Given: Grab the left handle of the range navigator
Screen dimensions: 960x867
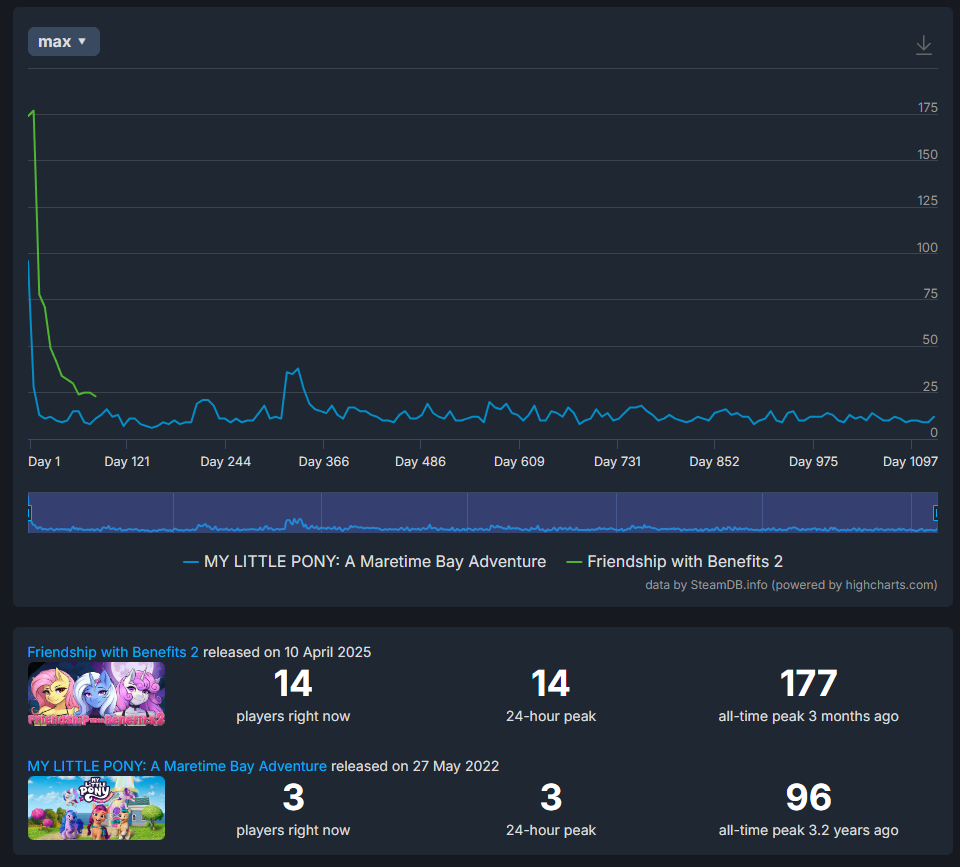Looking at the screenshot, I should pyautogui.click(x=29, y=512).
